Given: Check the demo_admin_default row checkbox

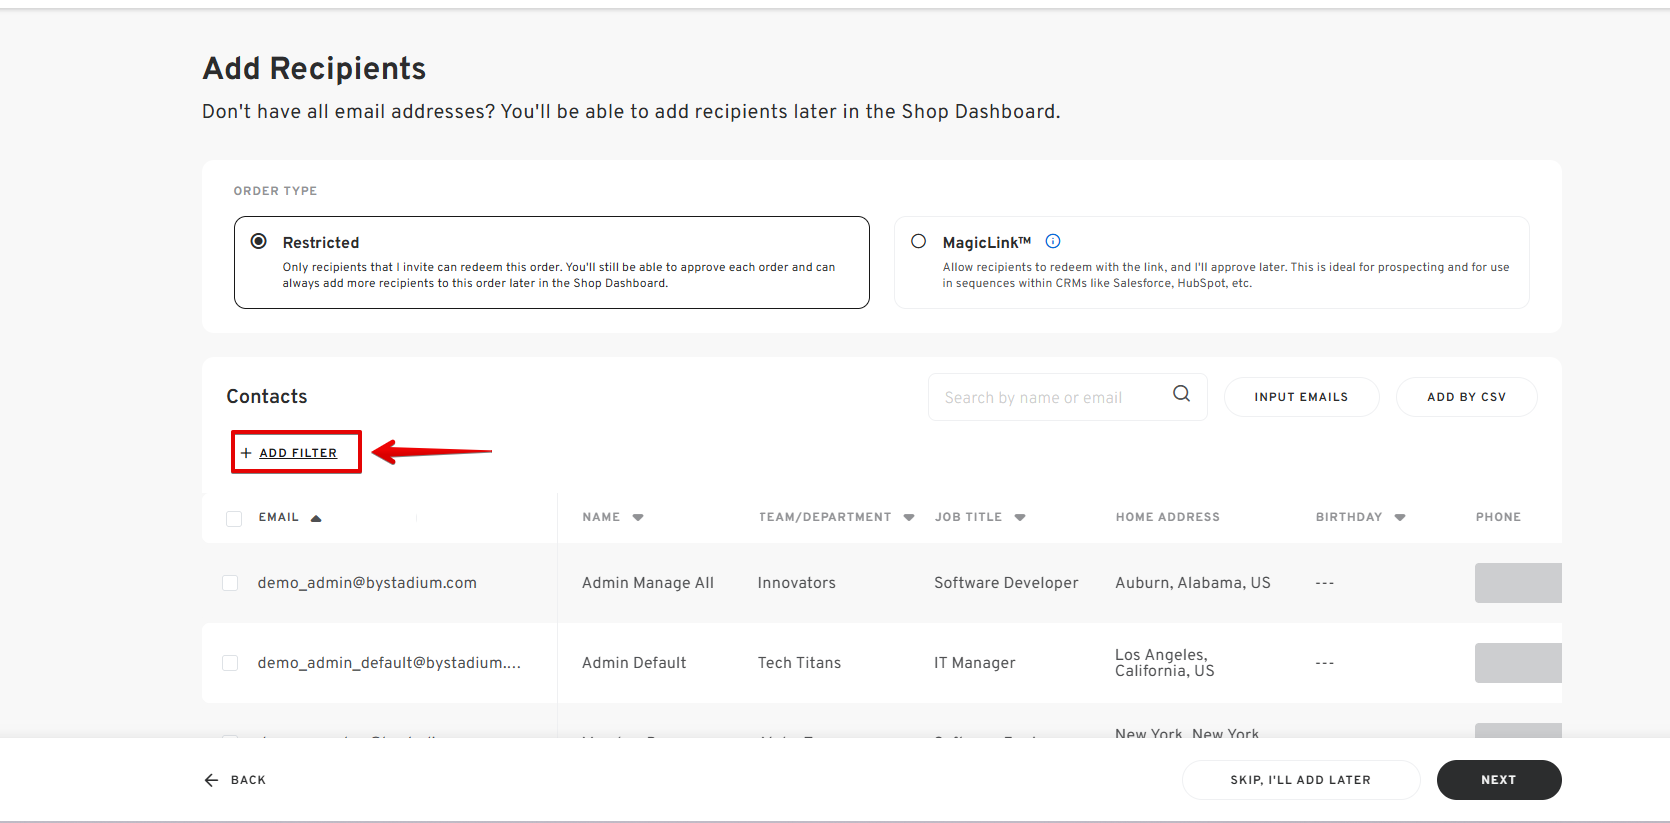Looking at the screenshot, I should click(230, 663).
